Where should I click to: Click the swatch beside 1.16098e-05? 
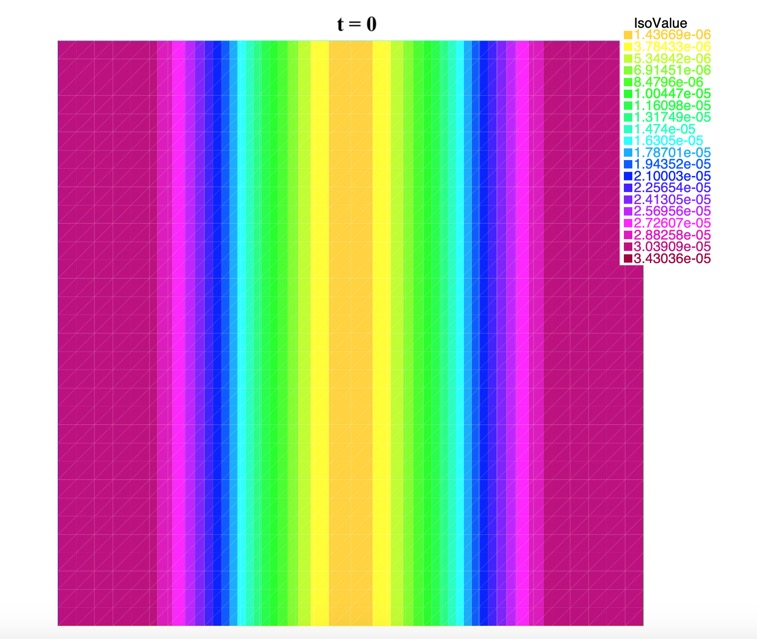pos(628,106)
